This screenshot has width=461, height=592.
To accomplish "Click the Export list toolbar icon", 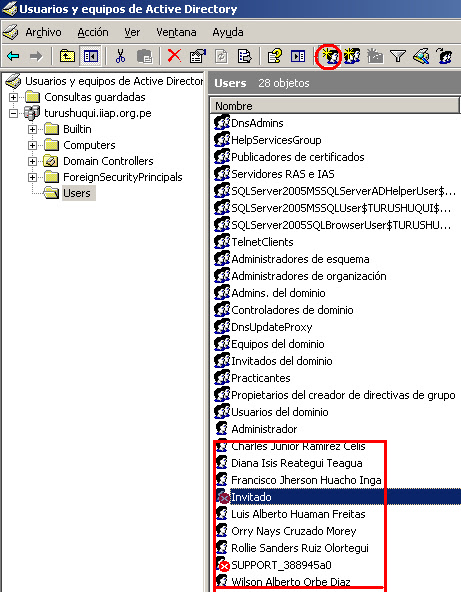I will (x=244, y=57).
